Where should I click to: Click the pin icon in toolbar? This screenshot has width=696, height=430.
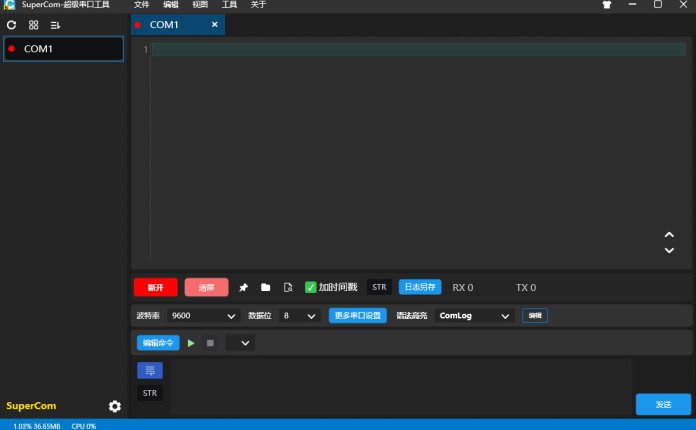coord(243,288)
